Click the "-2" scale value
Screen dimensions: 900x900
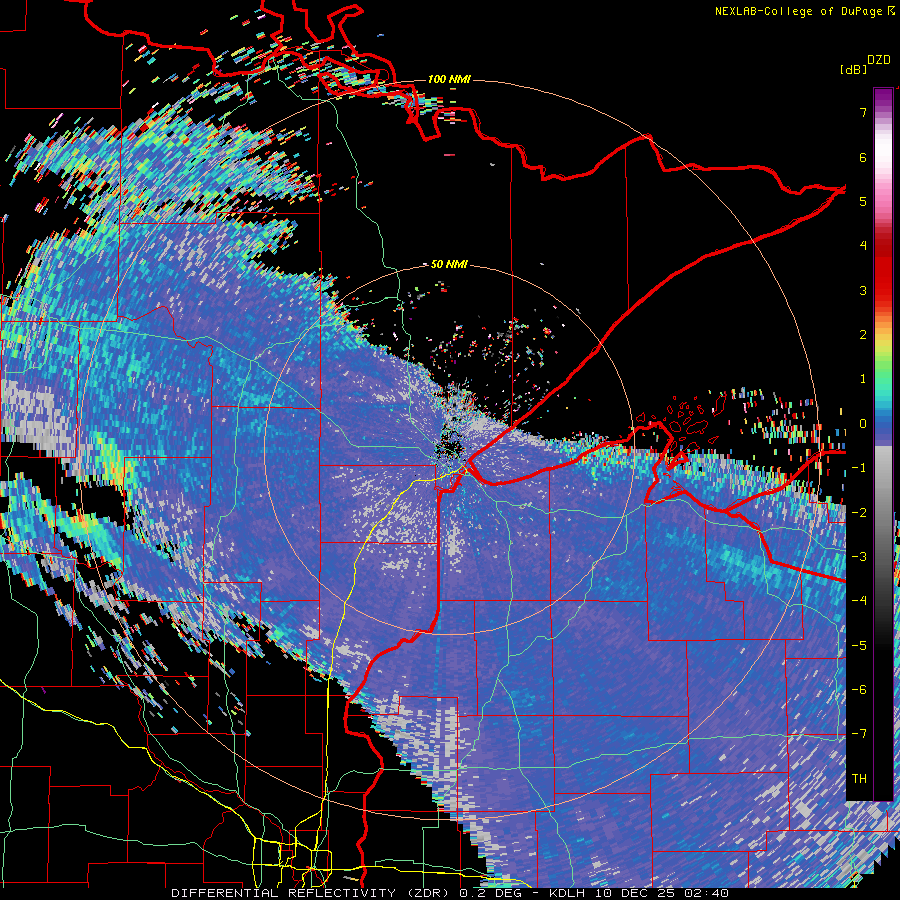click(859, 513)
